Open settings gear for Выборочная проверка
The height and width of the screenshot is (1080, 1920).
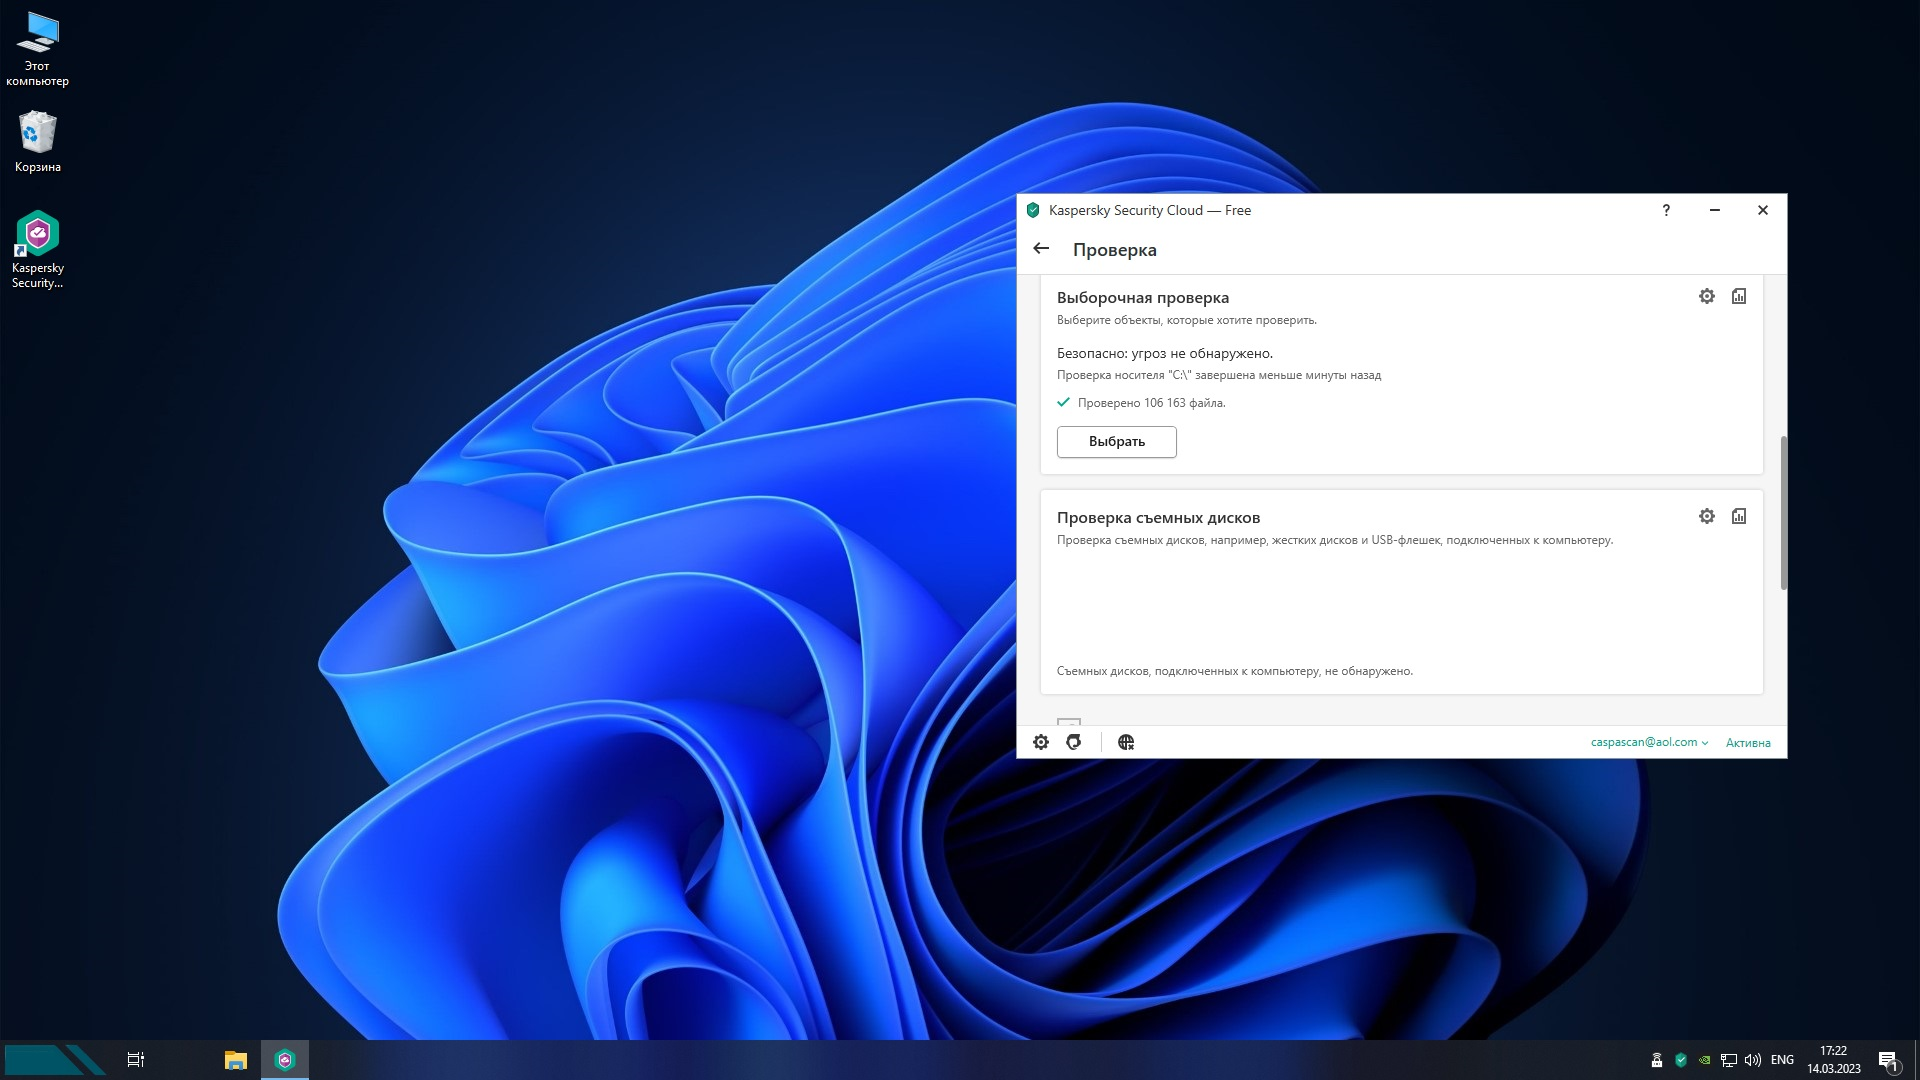1707,296
